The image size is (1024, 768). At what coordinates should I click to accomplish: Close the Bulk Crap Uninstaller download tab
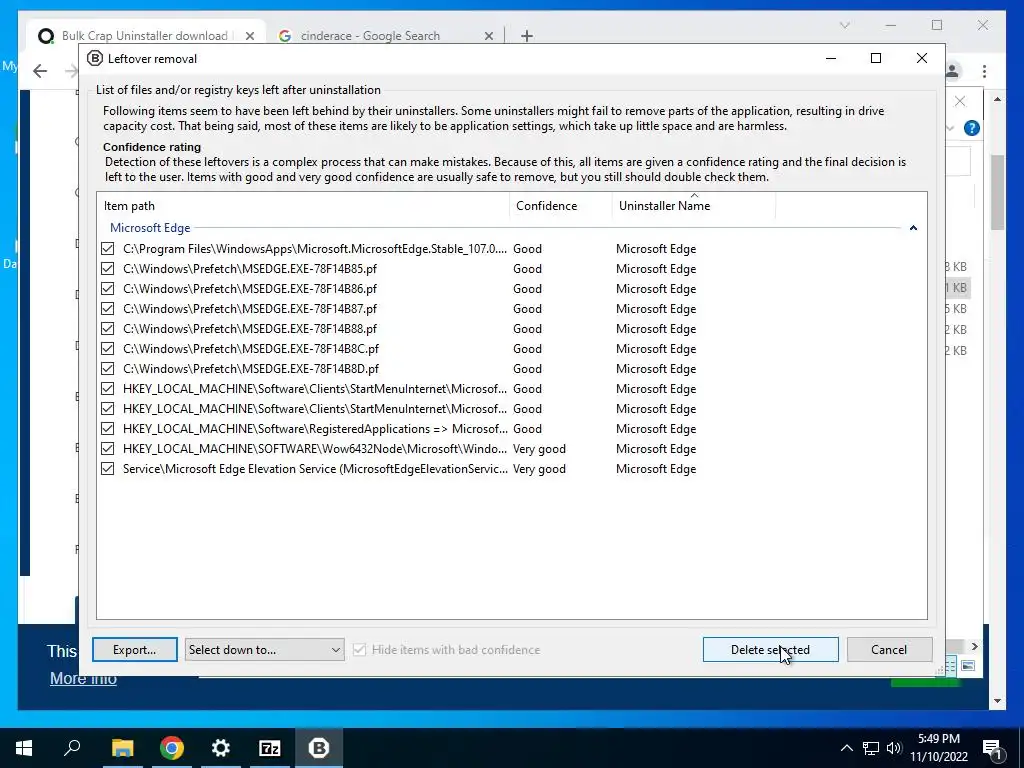click(249, 36)
